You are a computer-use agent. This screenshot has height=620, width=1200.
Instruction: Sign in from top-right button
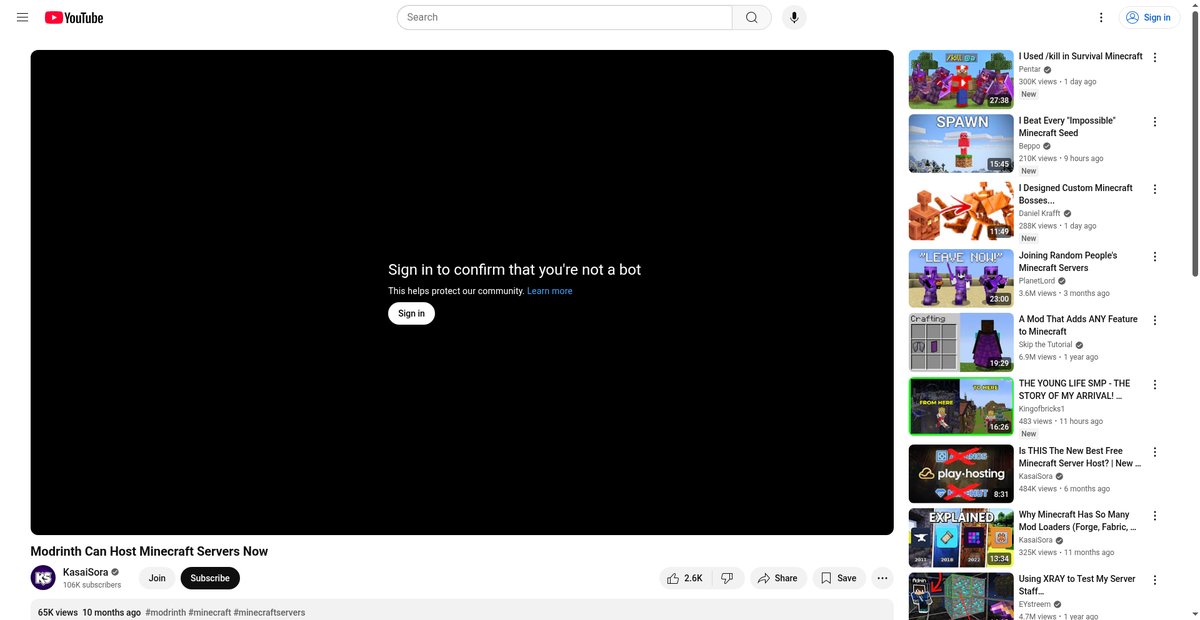click(1148, 17)
